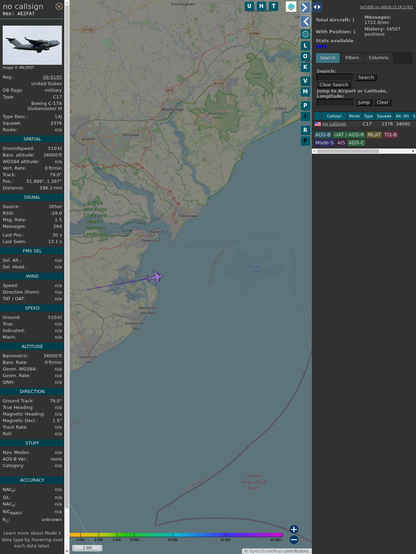Click the UAT / ADS-R legend tag

tap(349, 135)
